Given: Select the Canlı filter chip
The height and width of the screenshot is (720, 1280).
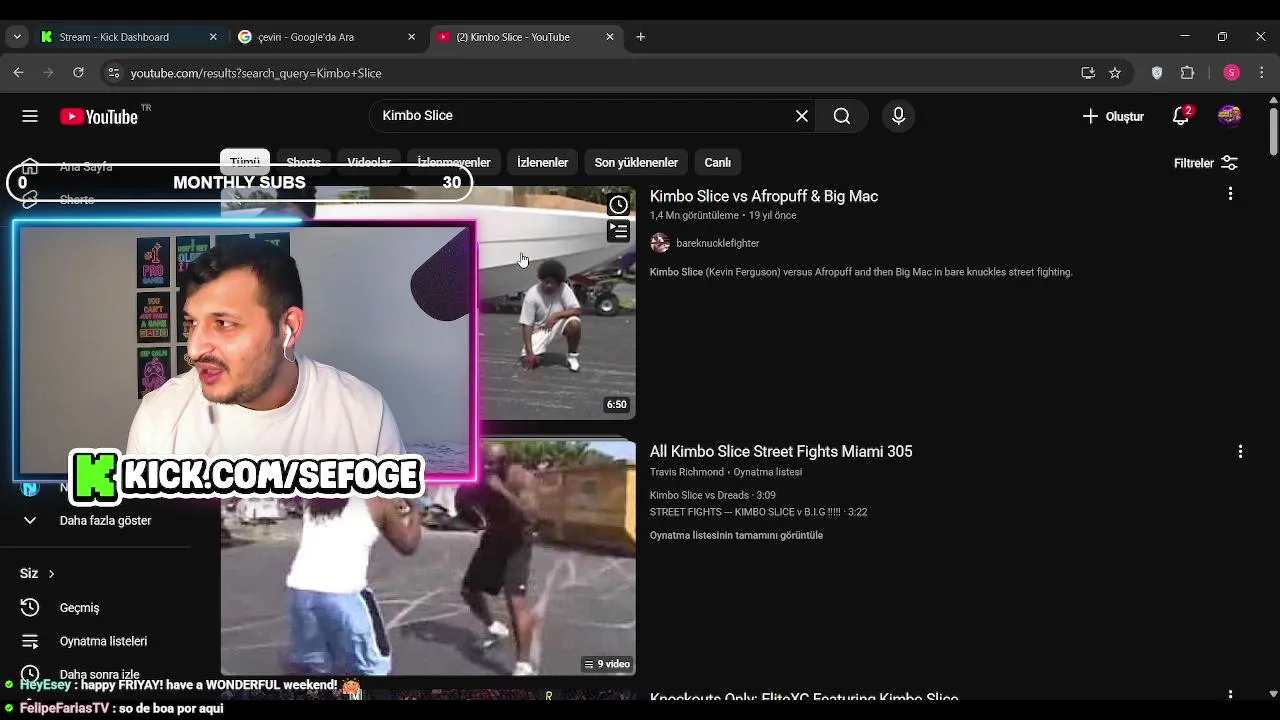Looking at the screenshot, I should tap(717, 163).
